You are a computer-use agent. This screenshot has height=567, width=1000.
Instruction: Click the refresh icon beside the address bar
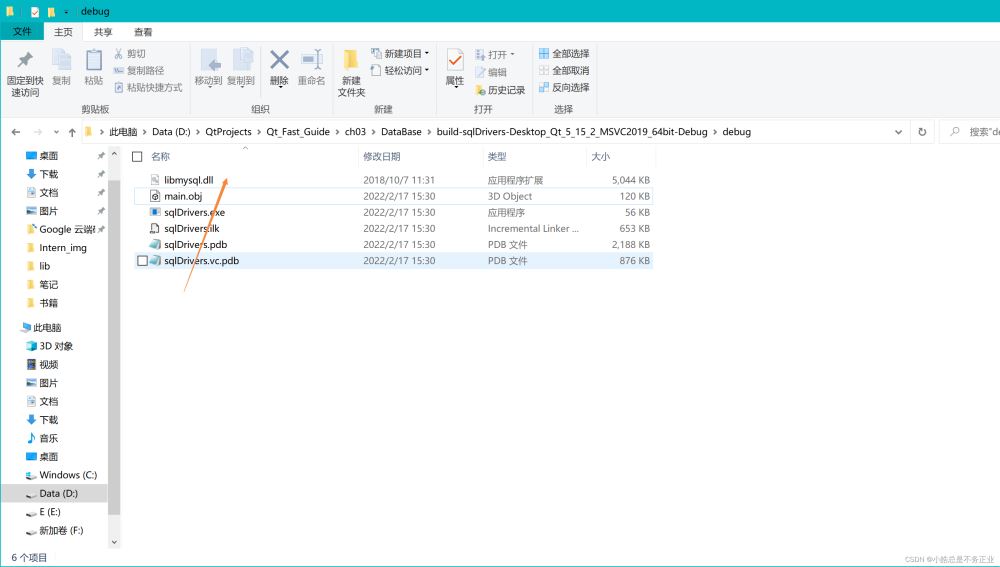tap(921, 131)
